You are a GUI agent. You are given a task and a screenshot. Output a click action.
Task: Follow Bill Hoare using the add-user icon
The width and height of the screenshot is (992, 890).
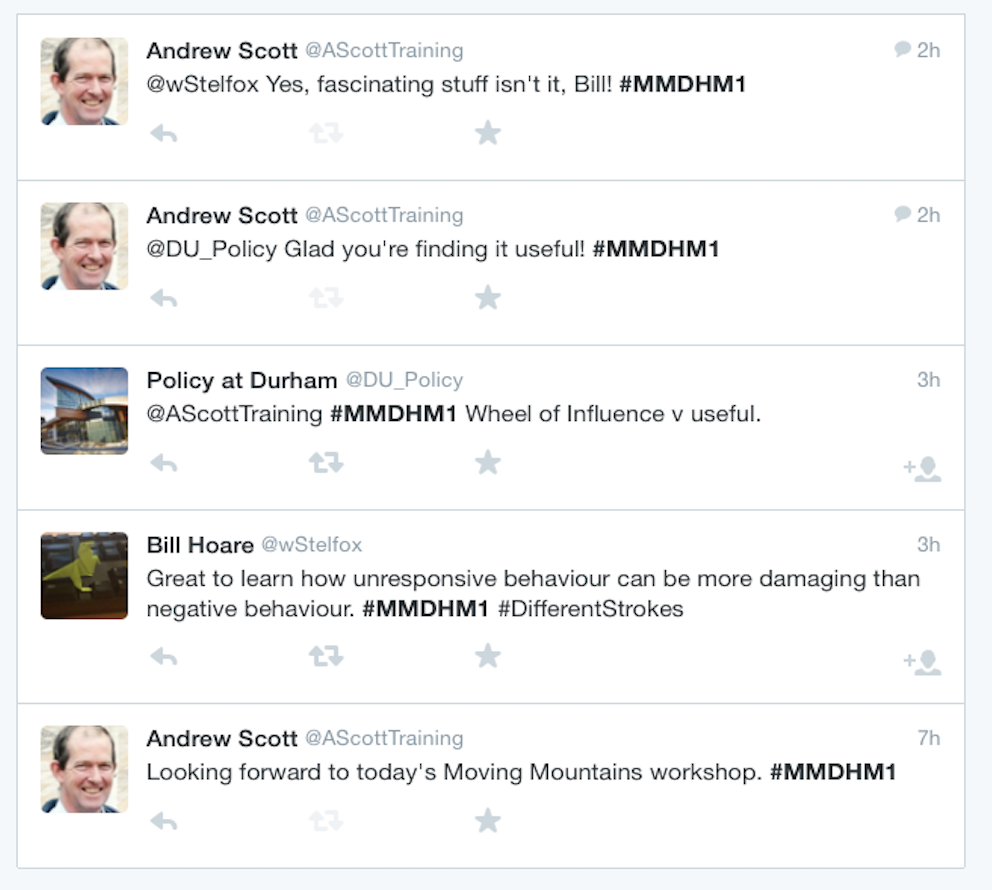tap(922, 662)
